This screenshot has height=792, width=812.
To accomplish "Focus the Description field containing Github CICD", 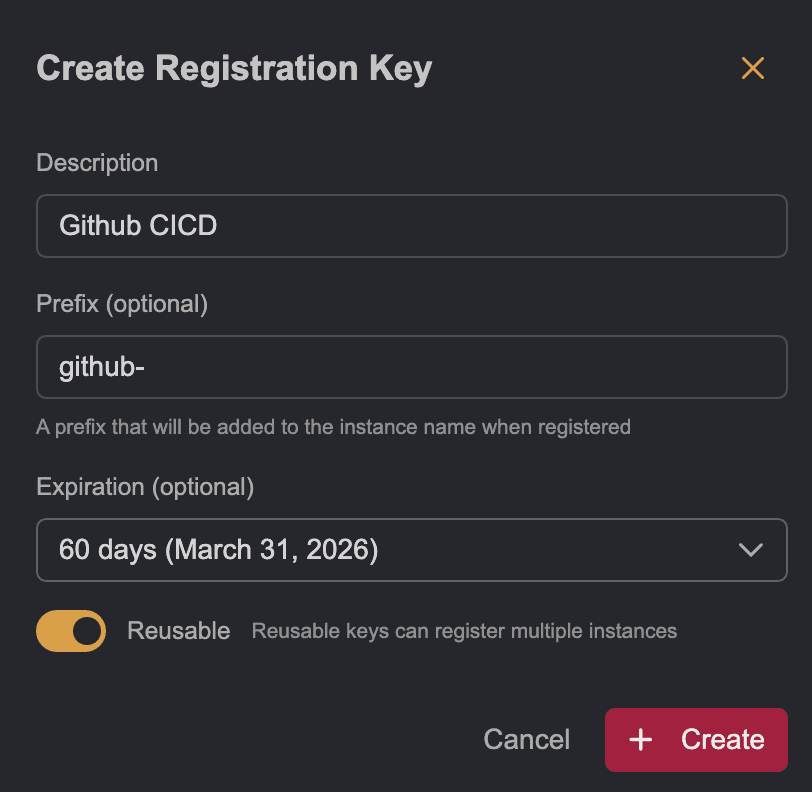I will [x=412, y=226].
